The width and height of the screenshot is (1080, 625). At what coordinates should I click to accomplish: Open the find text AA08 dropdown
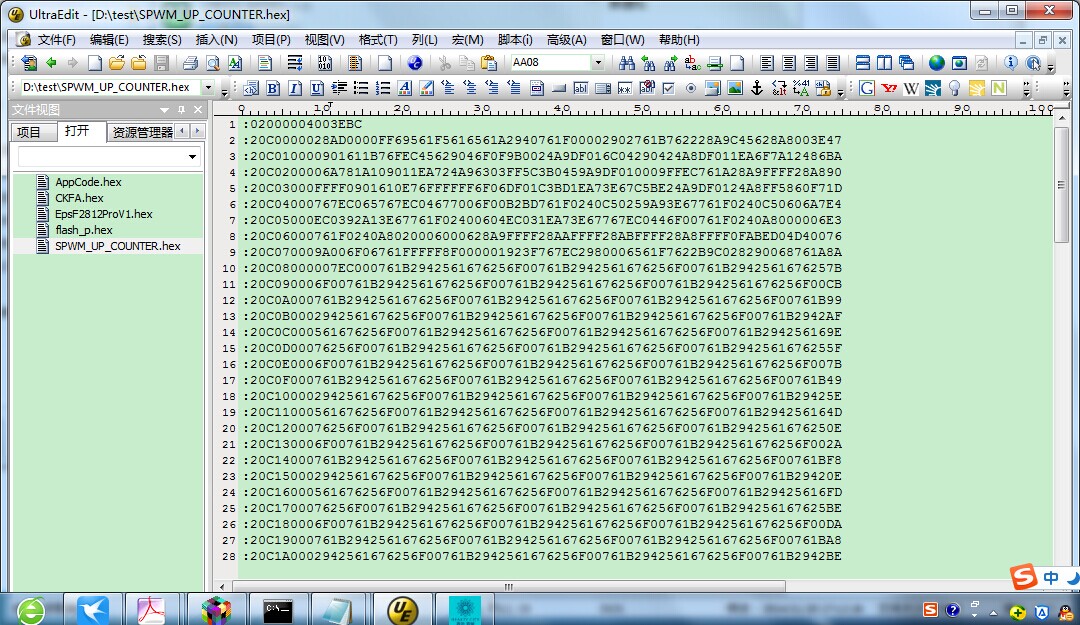click(x=598, y=62)
